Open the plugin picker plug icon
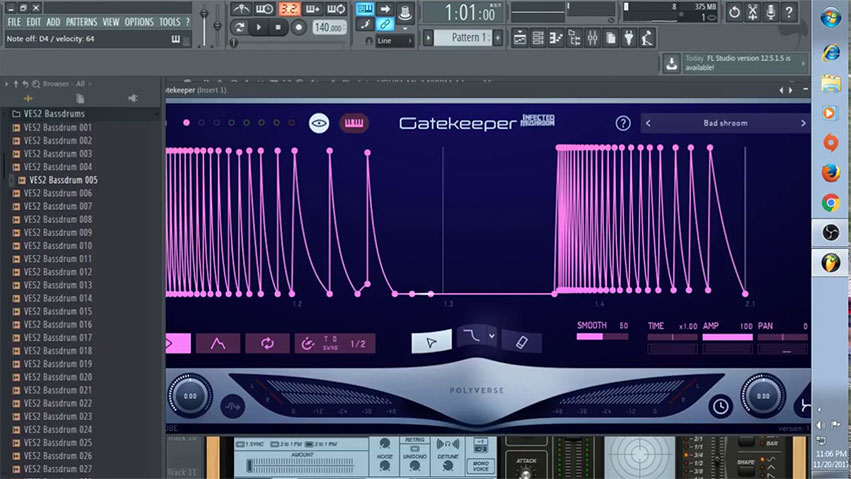Image resolution: width=851 pixels, height=479 pixels. coord(628,38)
